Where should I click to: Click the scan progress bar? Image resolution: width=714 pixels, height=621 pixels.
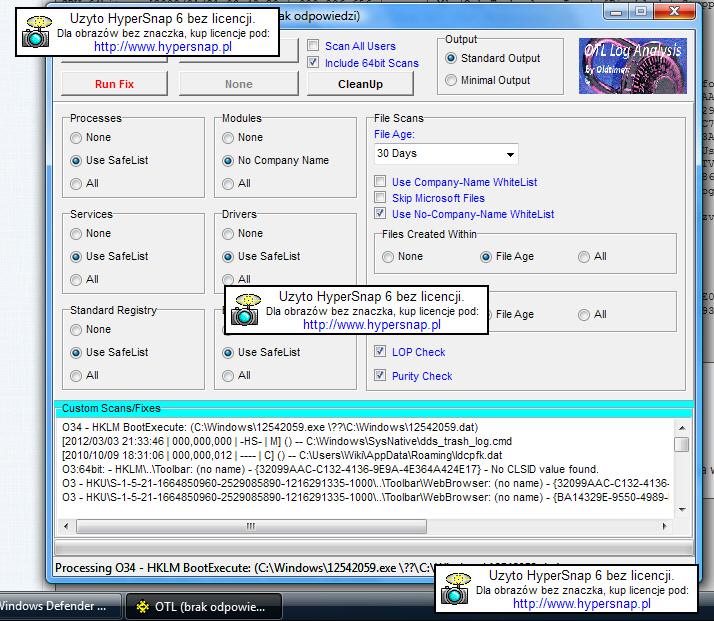pos(373,546)
